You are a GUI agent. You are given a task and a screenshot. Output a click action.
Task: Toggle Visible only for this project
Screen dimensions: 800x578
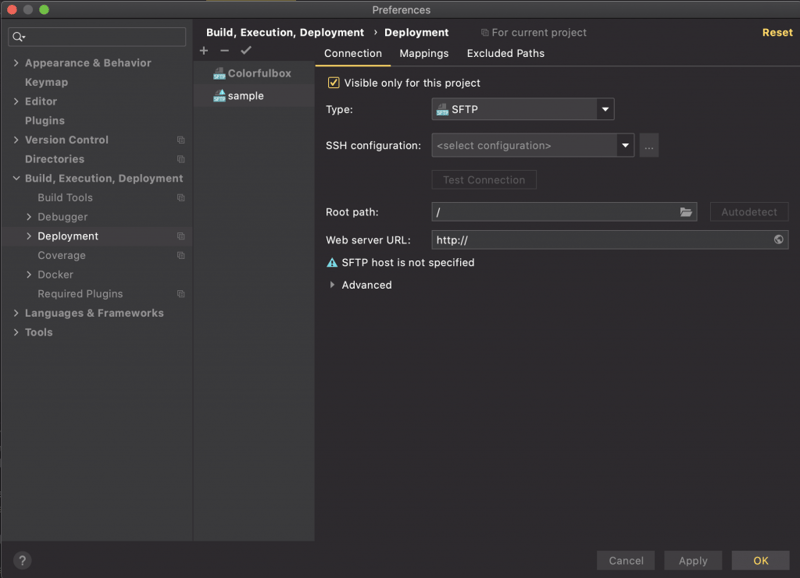pos(334,83)
